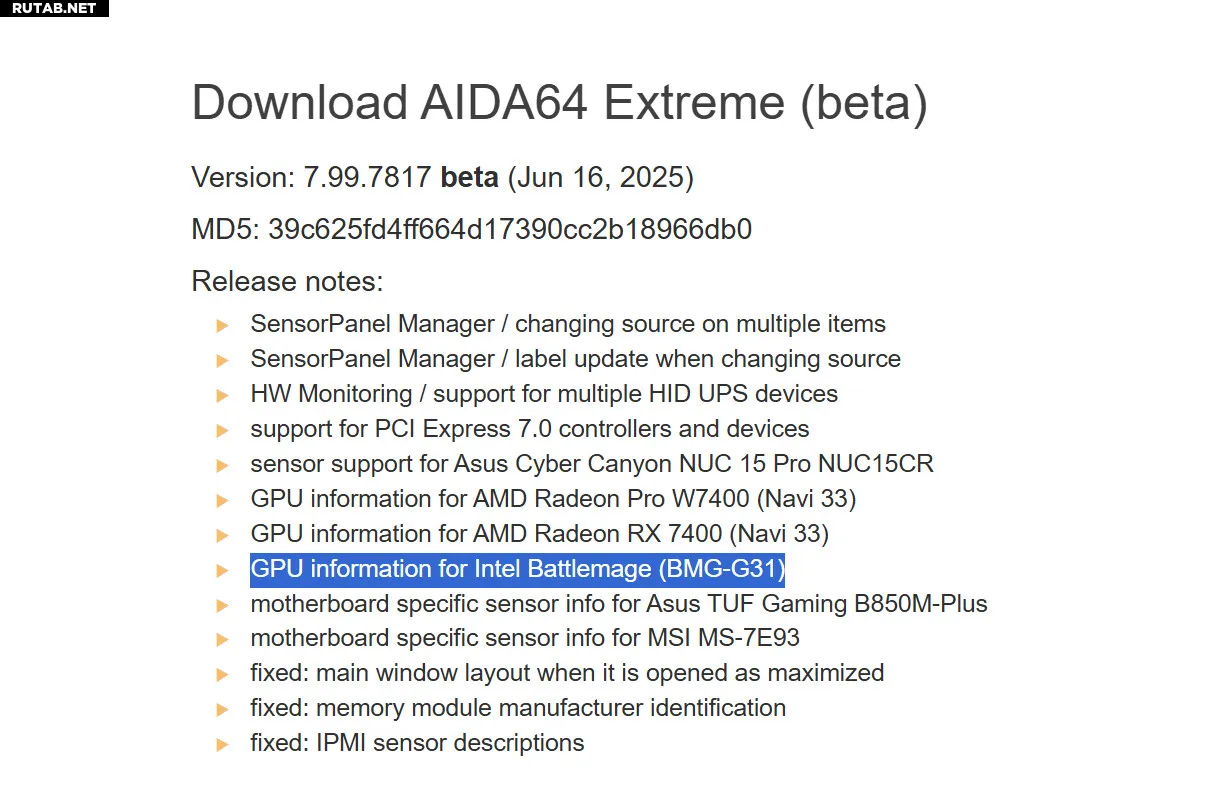Click the memory module manufacturer identification line
This screenshot has width=1212, height=790.
pos(518,708)
